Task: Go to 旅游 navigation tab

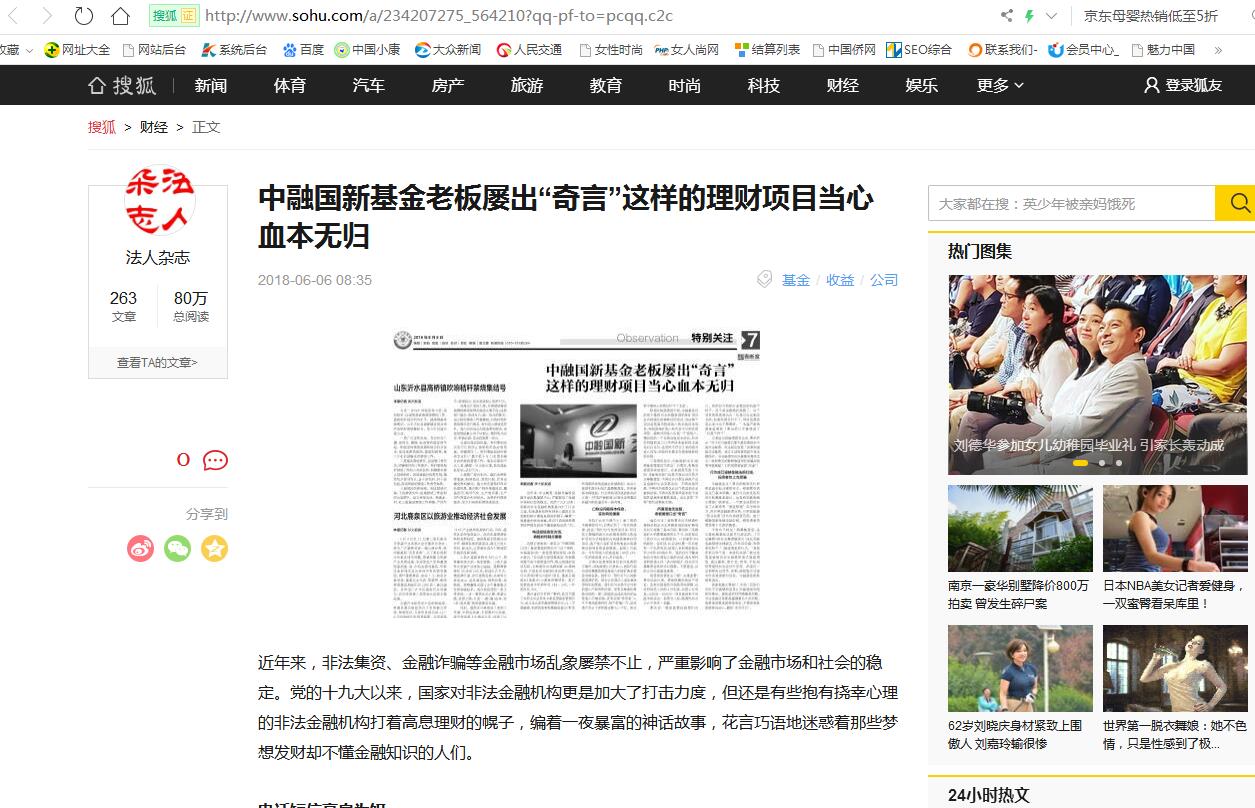Action: coord(527,86)
